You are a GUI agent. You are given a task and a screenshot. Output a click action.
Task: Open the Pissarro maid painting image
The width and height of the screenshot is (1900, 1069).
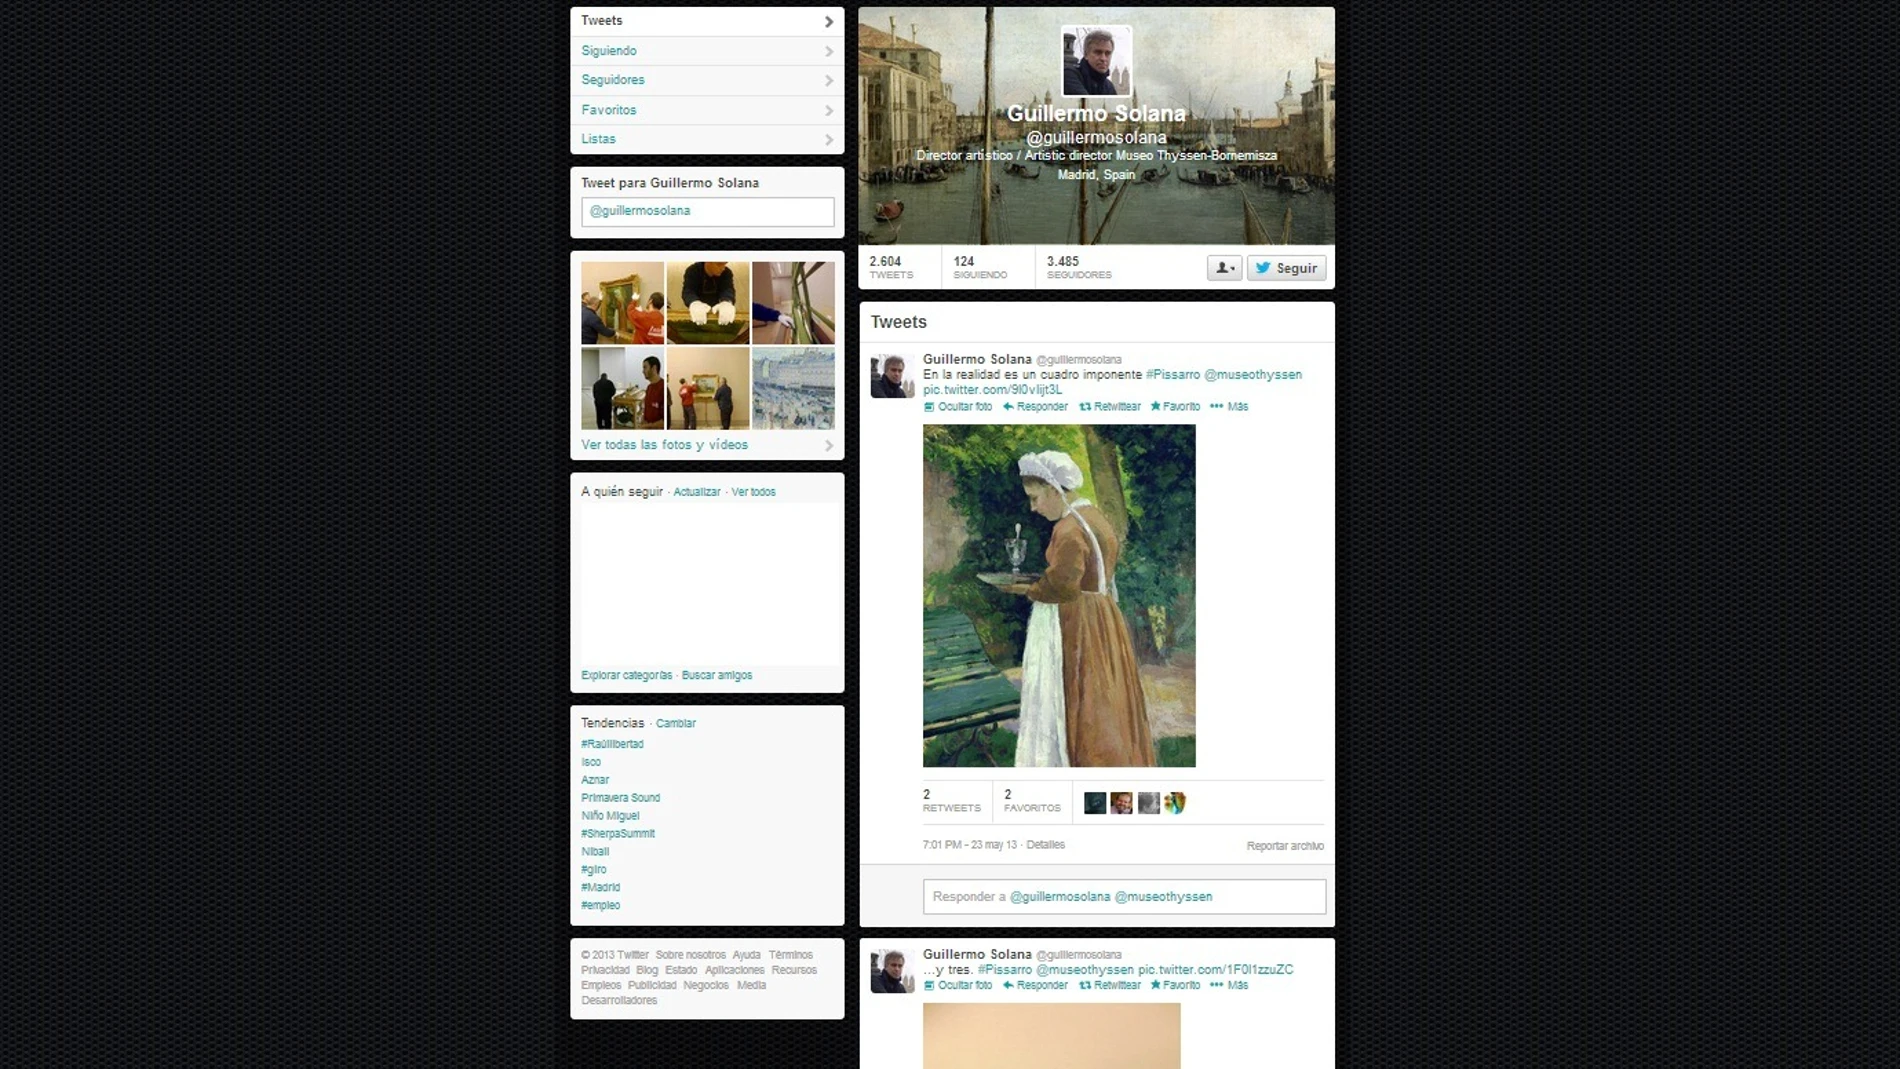coord(1059,596)
